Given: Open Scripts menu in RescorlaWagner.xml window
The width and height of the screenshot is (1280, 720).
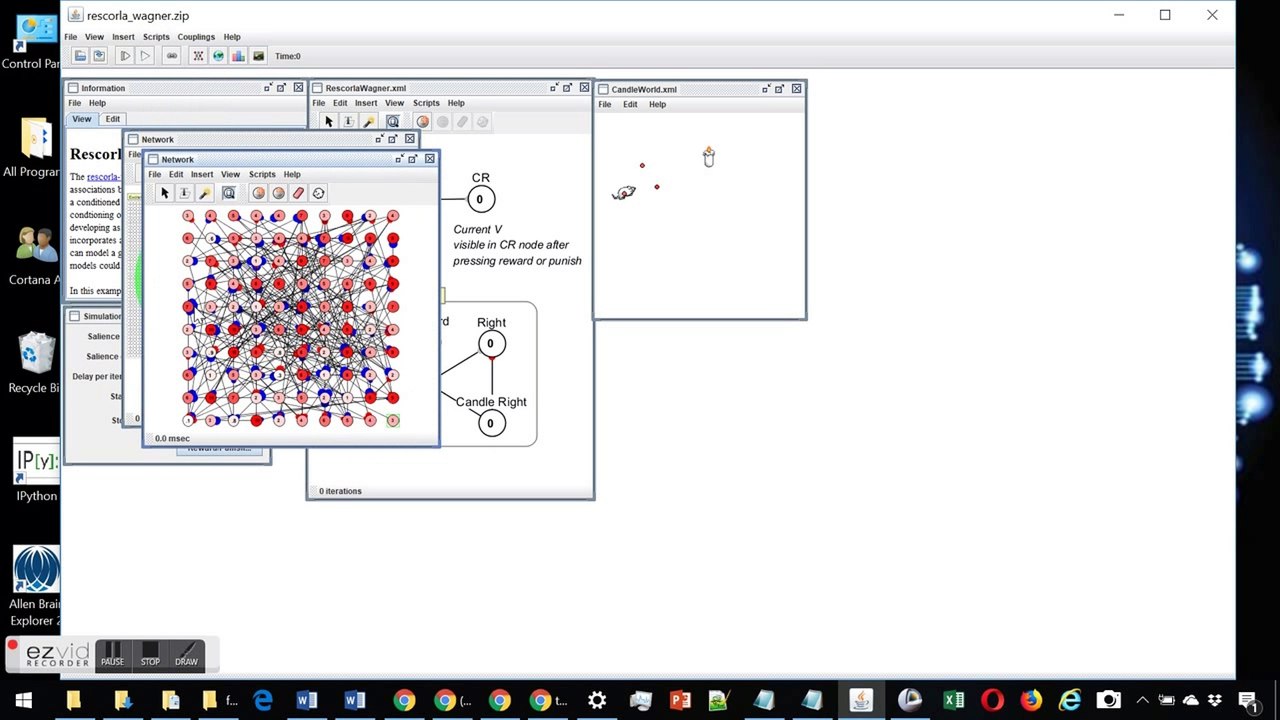Looking at the screenshot, I should 426,103.
